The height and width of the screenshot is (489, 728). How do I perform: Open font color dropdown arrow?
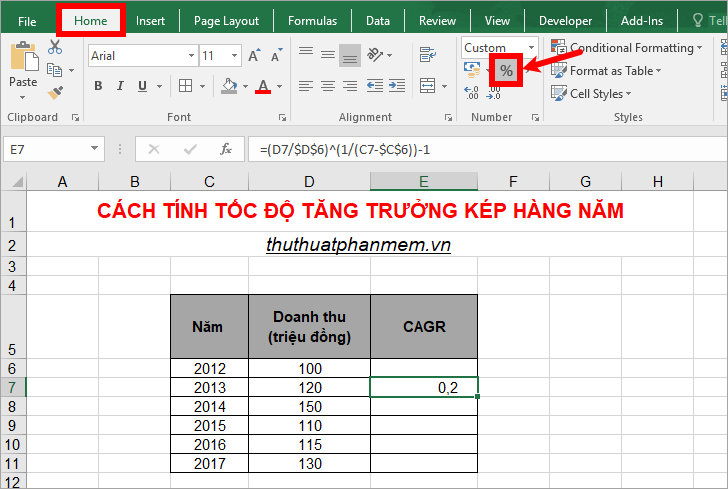(280, 86)
